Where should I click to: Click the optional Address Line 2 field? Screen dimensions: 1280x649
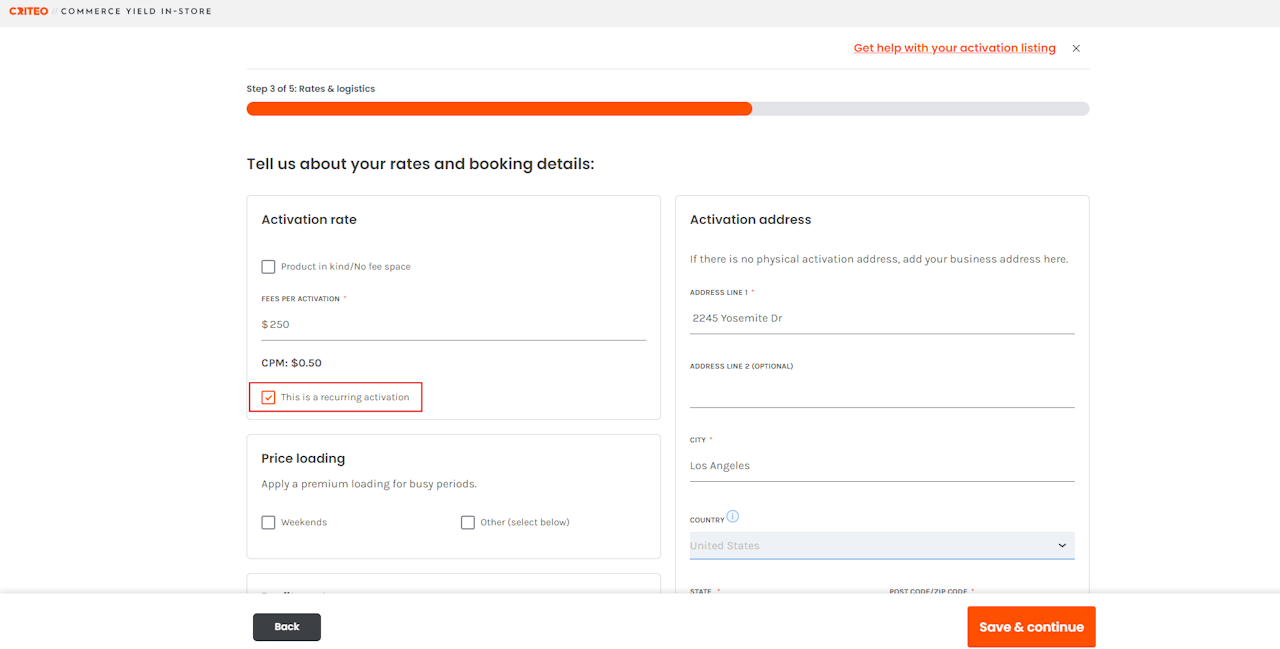point(881,392)
